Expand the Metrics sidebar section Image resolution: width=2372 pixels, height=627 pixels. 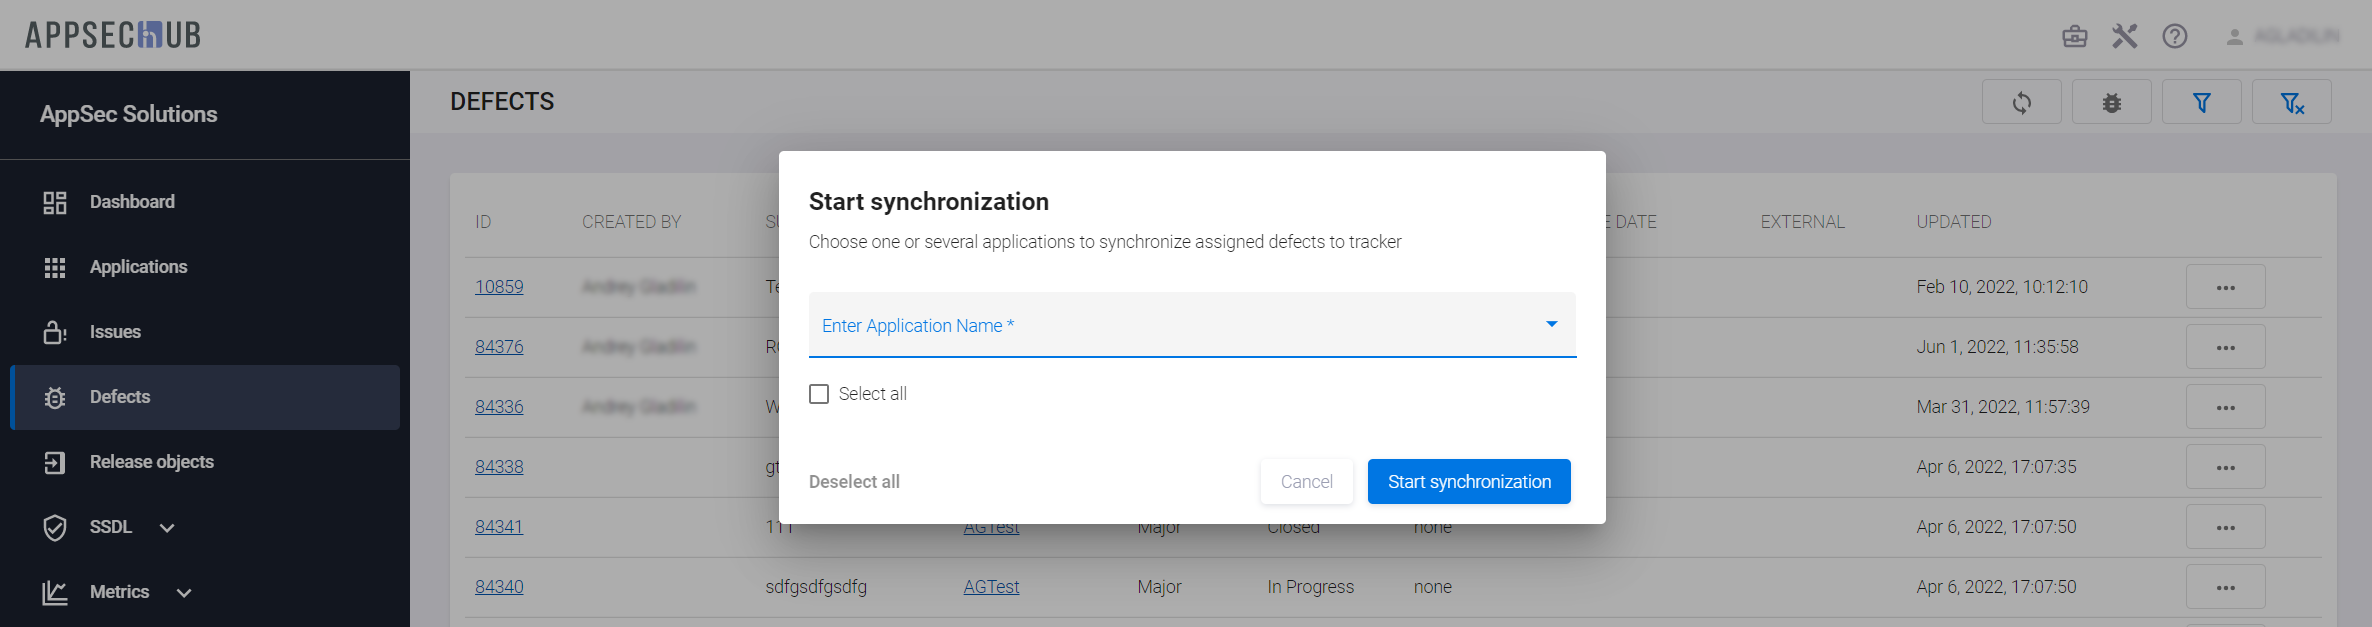click(x=184, y=593)
